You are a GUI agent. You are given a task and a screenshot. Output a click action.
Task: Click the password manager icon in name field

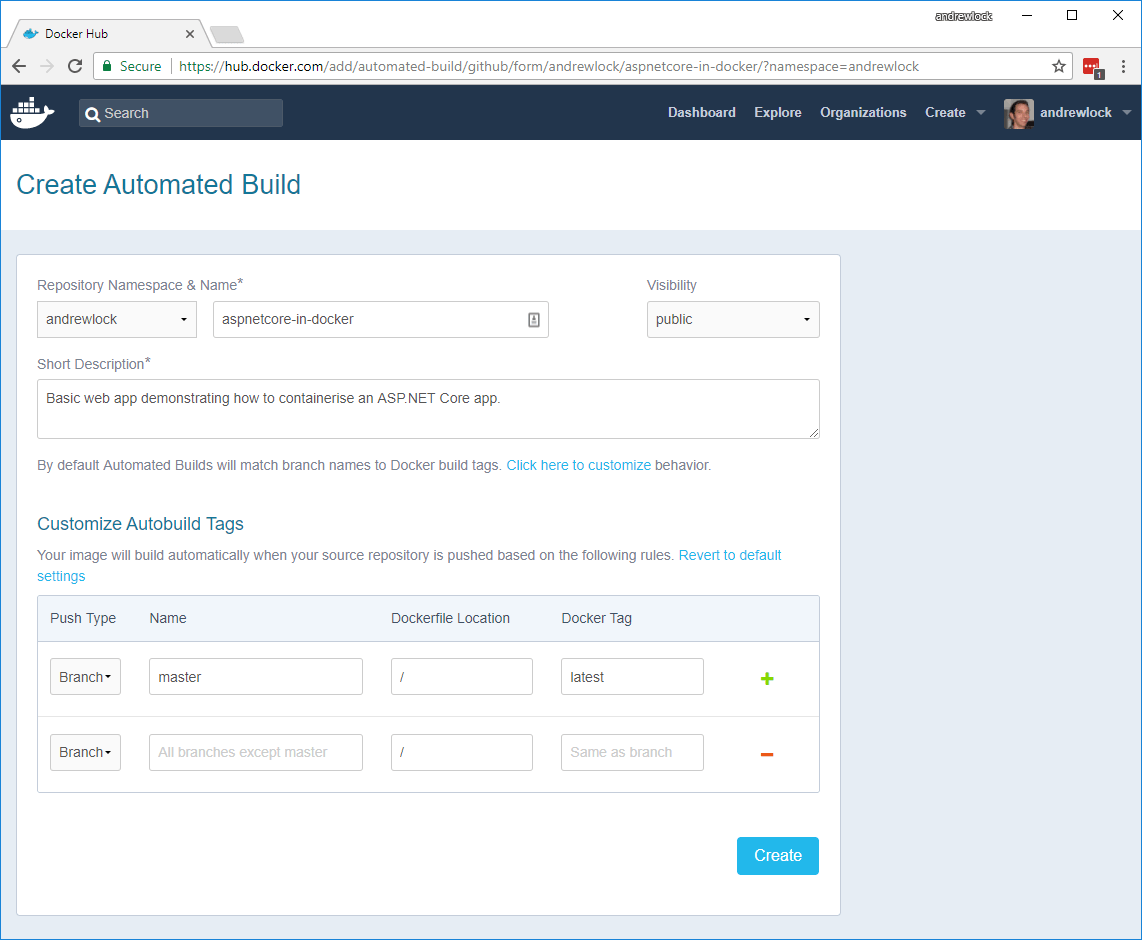tap(534, 320)
